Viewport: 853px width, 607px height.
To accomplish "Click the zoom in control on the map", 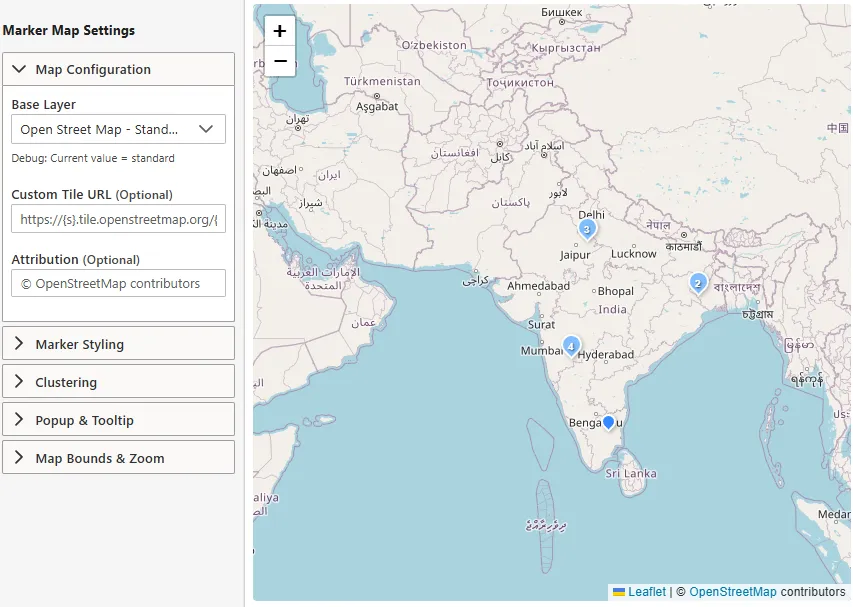I will click(x=279, y=31).
